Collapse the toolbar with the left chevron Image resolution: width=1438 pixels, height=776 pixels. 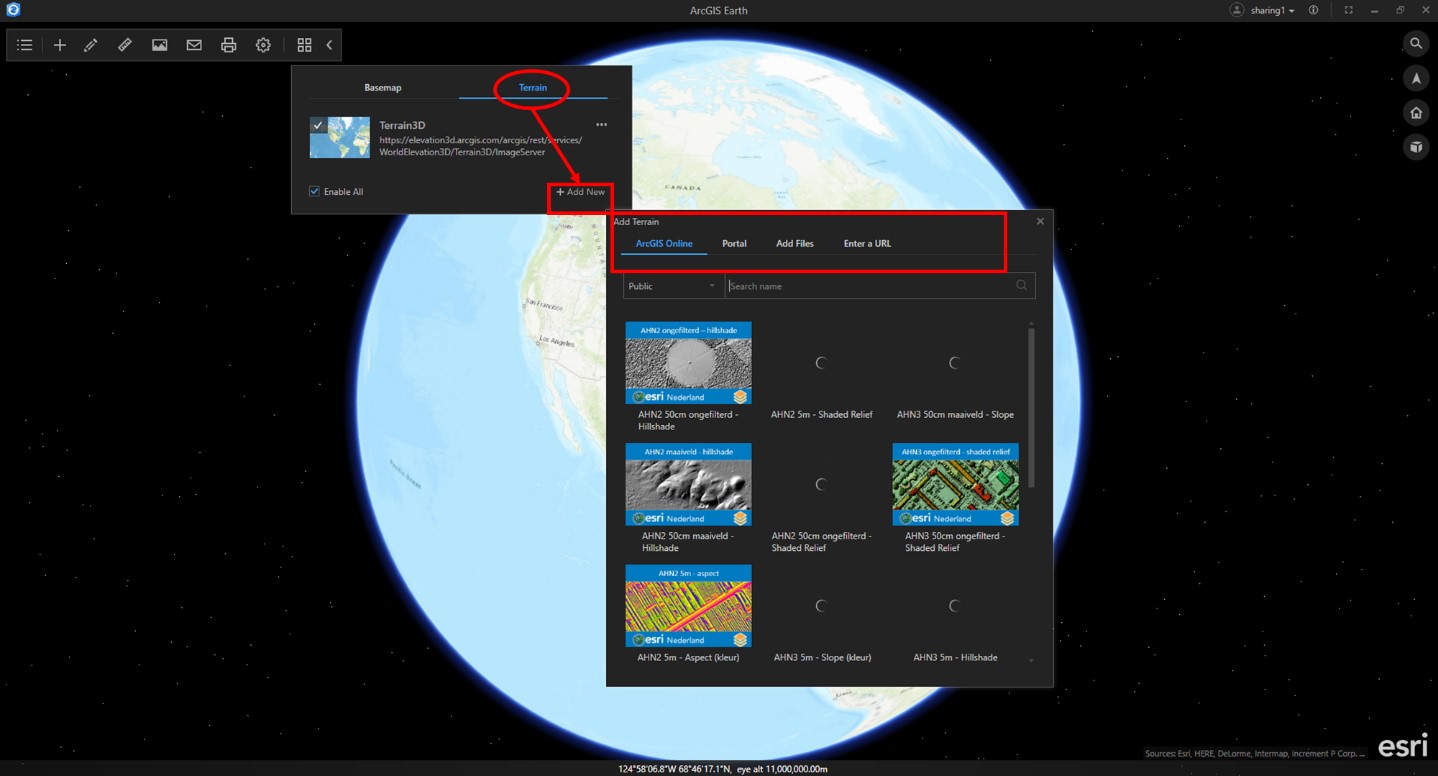pos(329,45)
